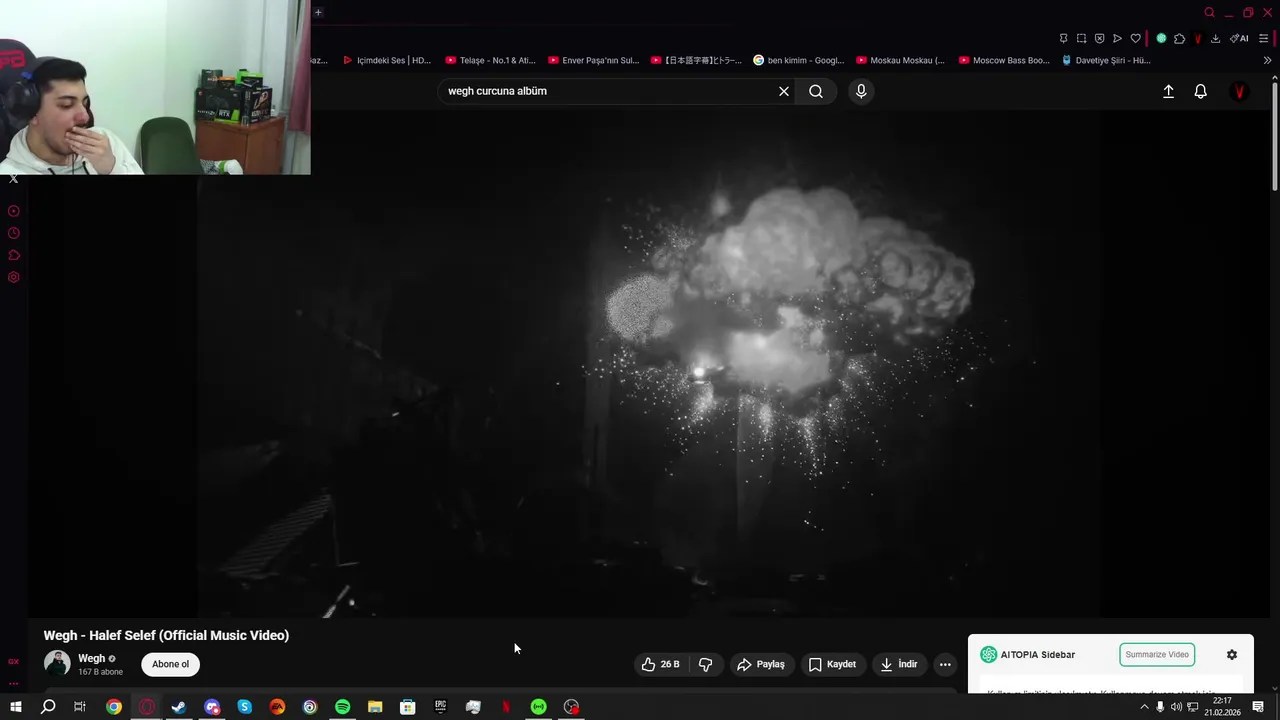1280x720 pixels.
Task: Open ben kimim - Google bookmark
Action: (x=799, y=60)
